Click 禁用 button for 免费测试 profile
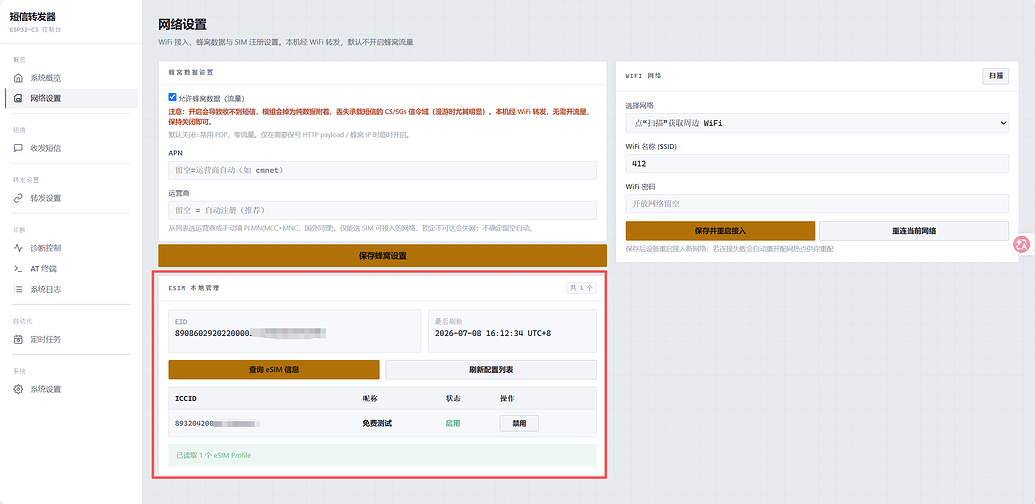The width and height of the screenshot is (1035, 504). pyautogui.click(x=519, y=424)
